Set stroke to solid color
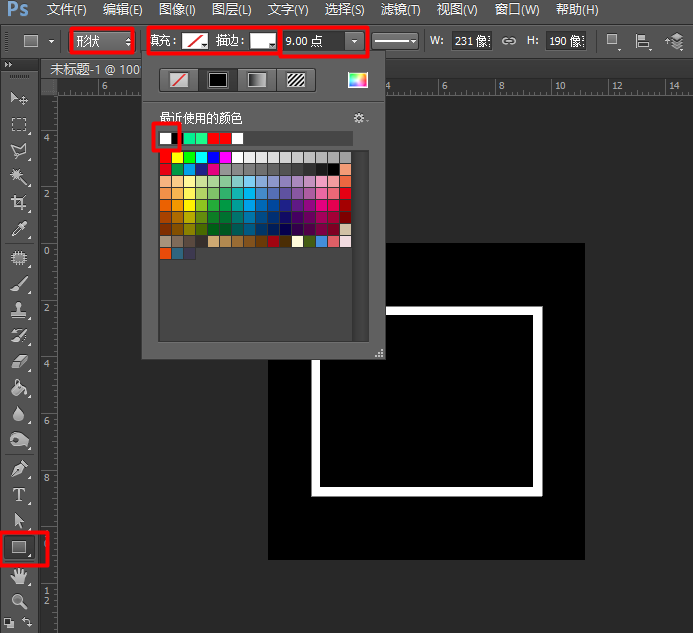The width and height of the screenshot is (693, 633). point(217,80)
